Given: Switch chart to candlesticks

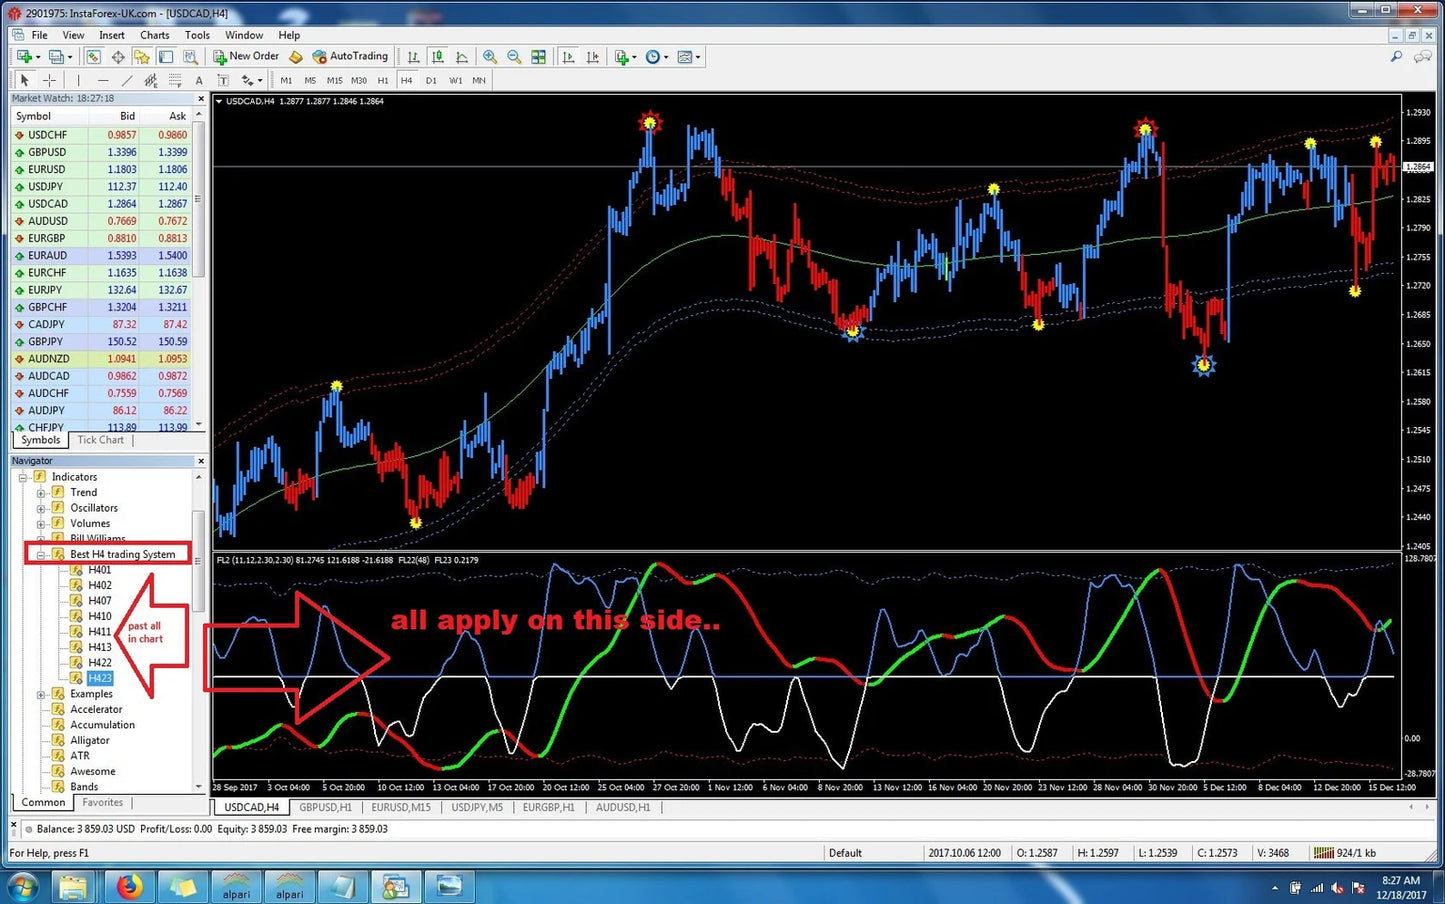Looking at the screenshot, I should (437, 57).
